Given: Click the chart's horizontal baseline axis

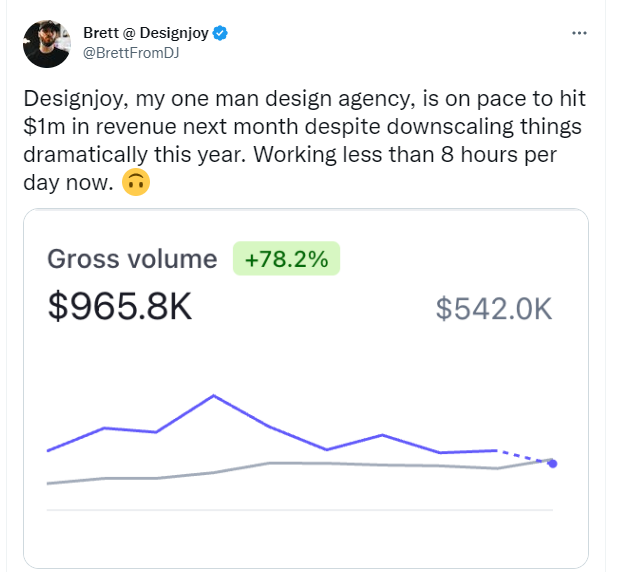Looking at the screenshot, I should (300, 510).
